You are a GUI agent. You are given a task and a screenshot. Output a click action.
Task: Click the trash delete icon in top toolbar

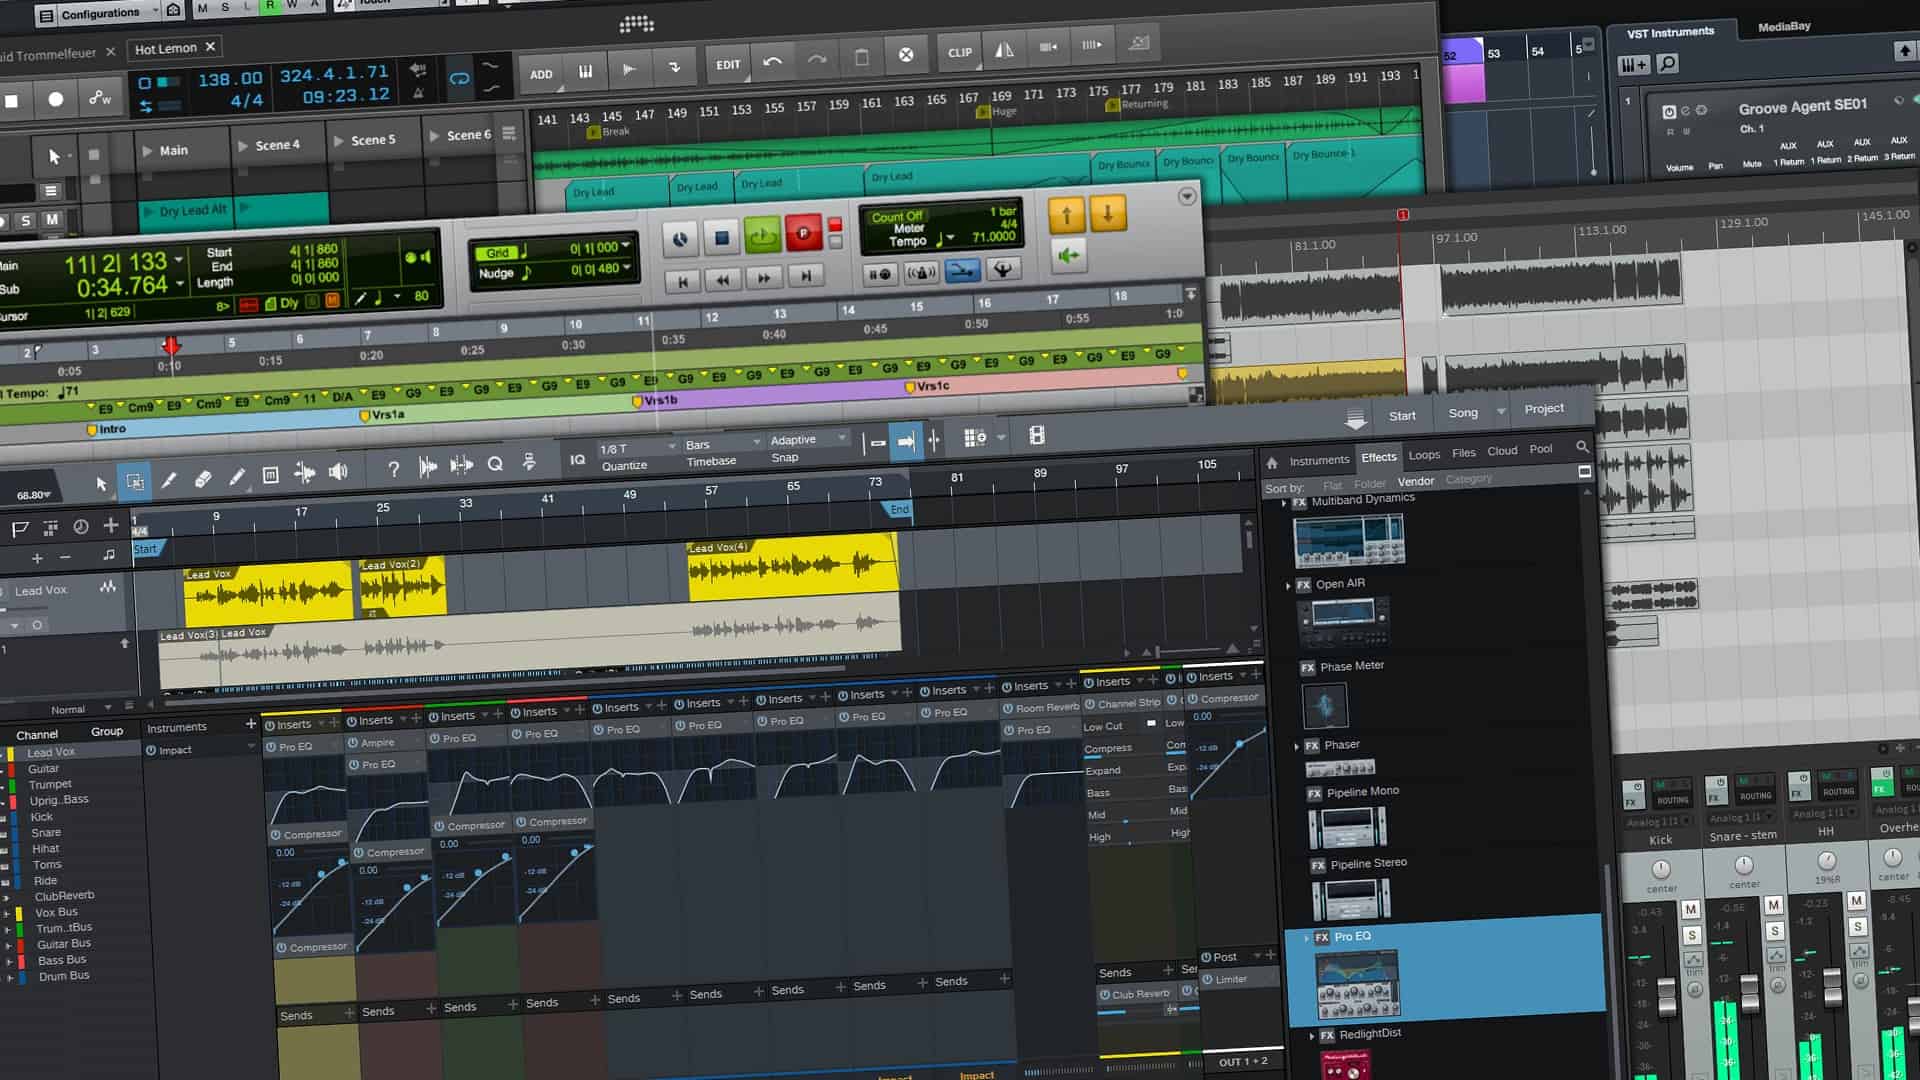(861, 58)
